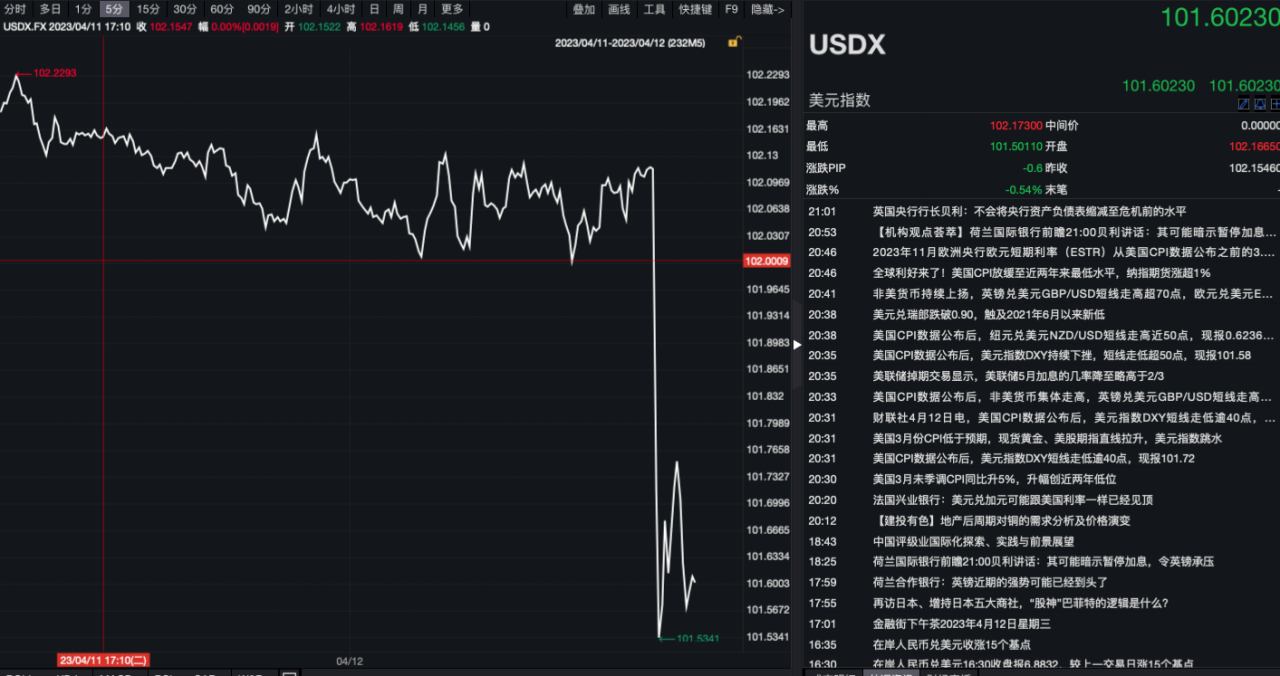Click the lock icon on the chart

point(734,42)
